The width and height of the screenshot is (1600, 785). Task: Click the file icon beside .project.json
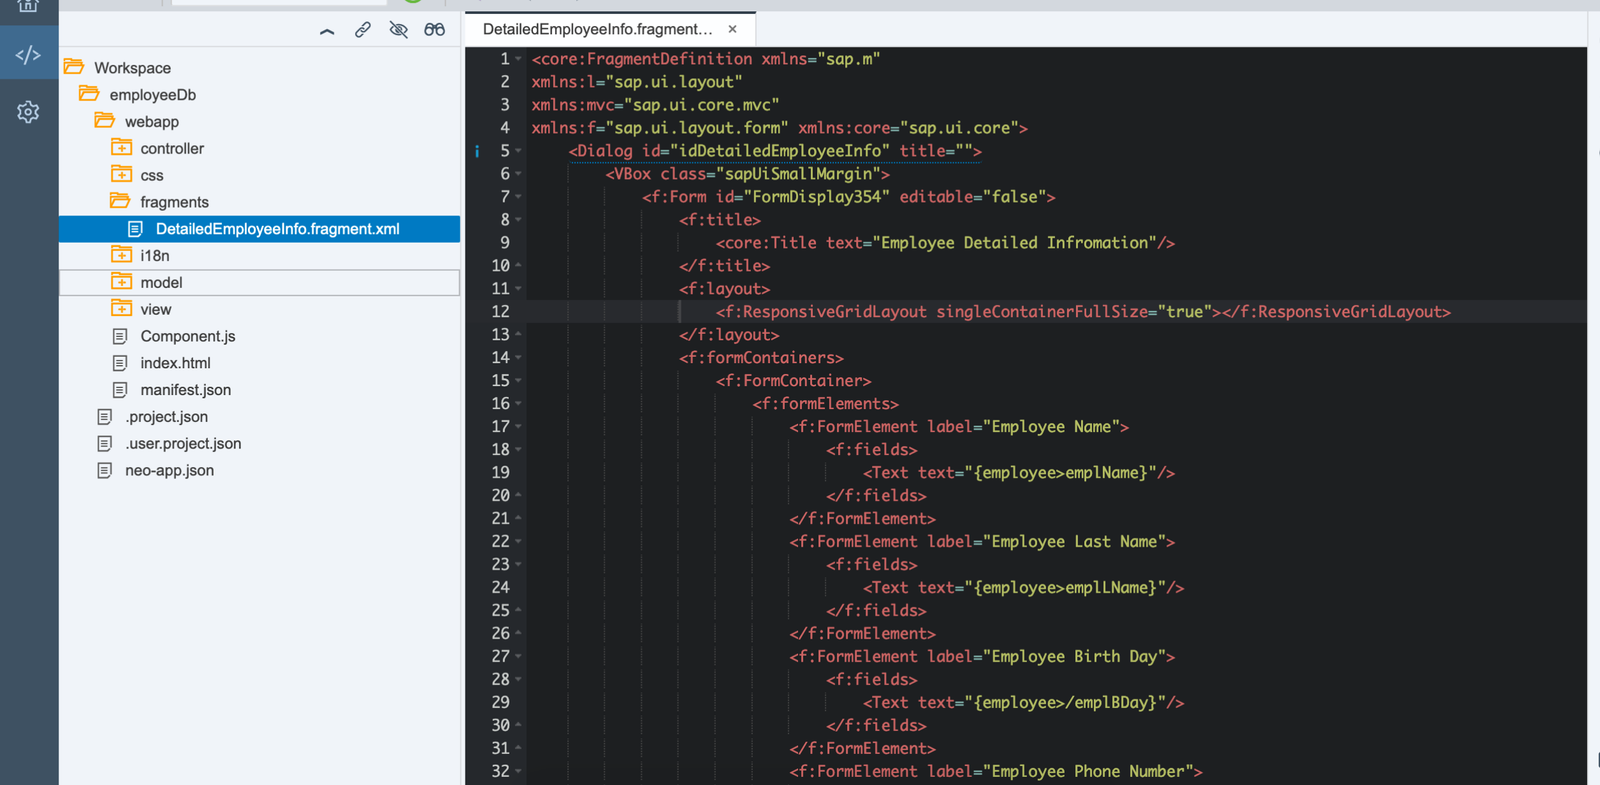[x=104, y=416]
